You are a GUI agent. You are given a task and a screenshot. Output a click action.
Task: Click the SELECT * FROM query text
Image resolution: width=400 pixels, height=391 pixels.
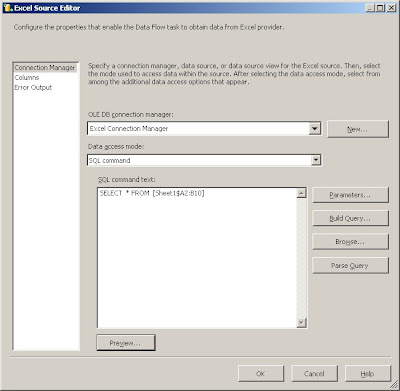152,193
